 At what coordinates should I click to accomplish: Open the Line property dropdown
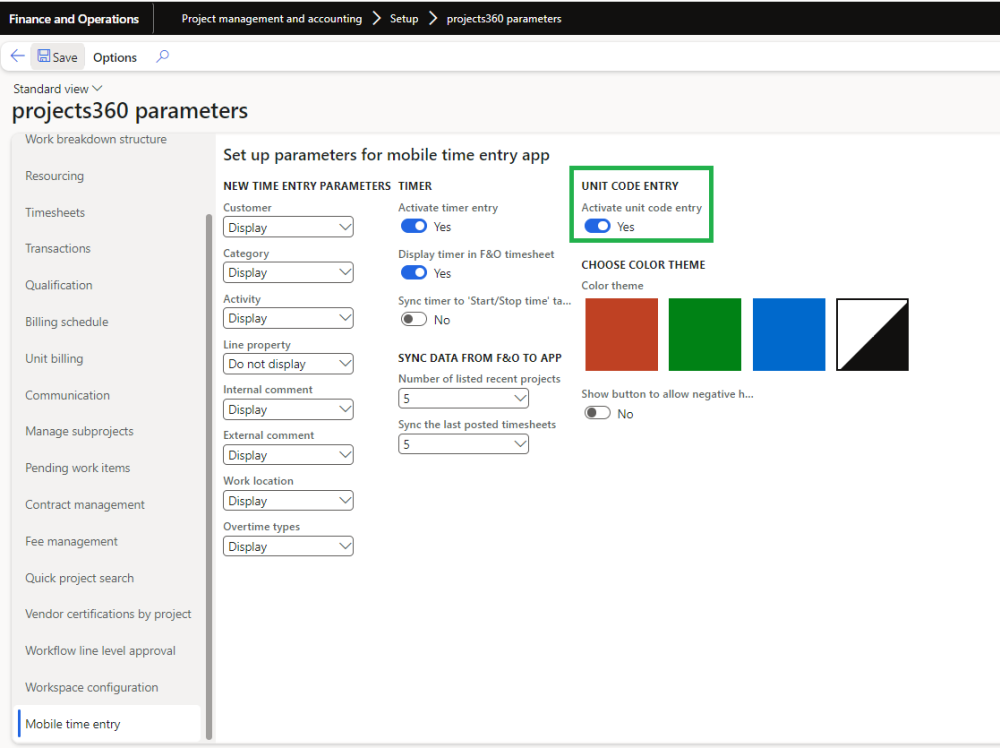288,363
